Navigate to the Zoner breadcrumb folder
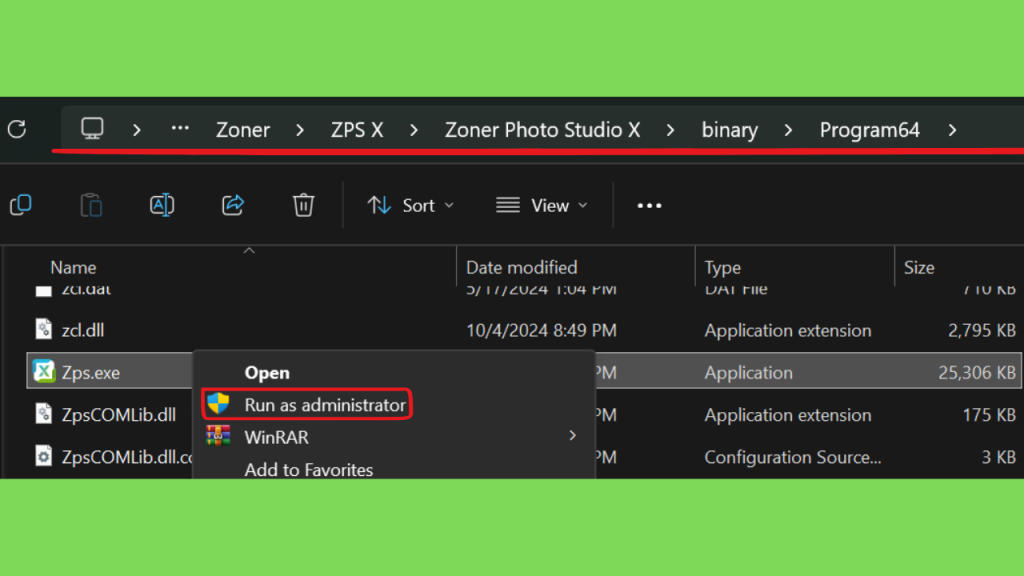This screenshot has height=576, width=1024. (243, 130)
